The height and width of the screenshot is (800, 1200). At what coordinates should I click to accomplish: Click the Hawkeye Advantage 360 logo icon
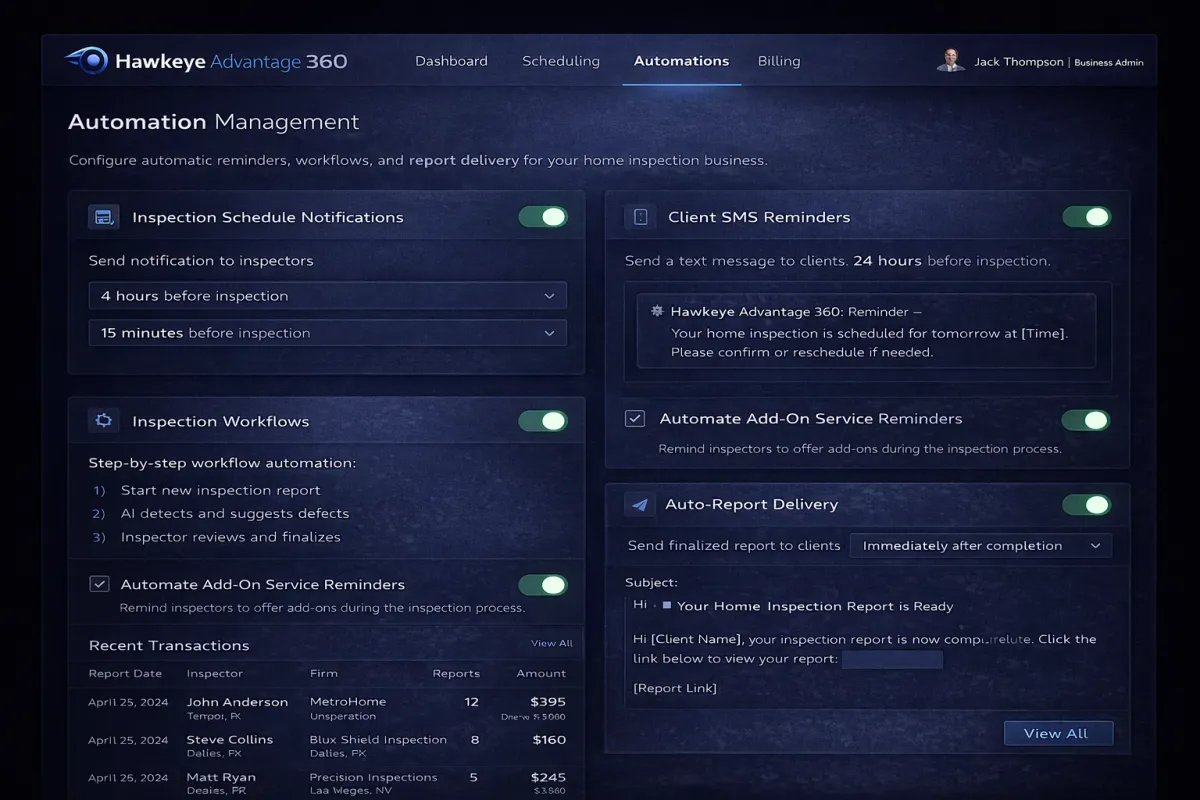[x=87, y=61]
